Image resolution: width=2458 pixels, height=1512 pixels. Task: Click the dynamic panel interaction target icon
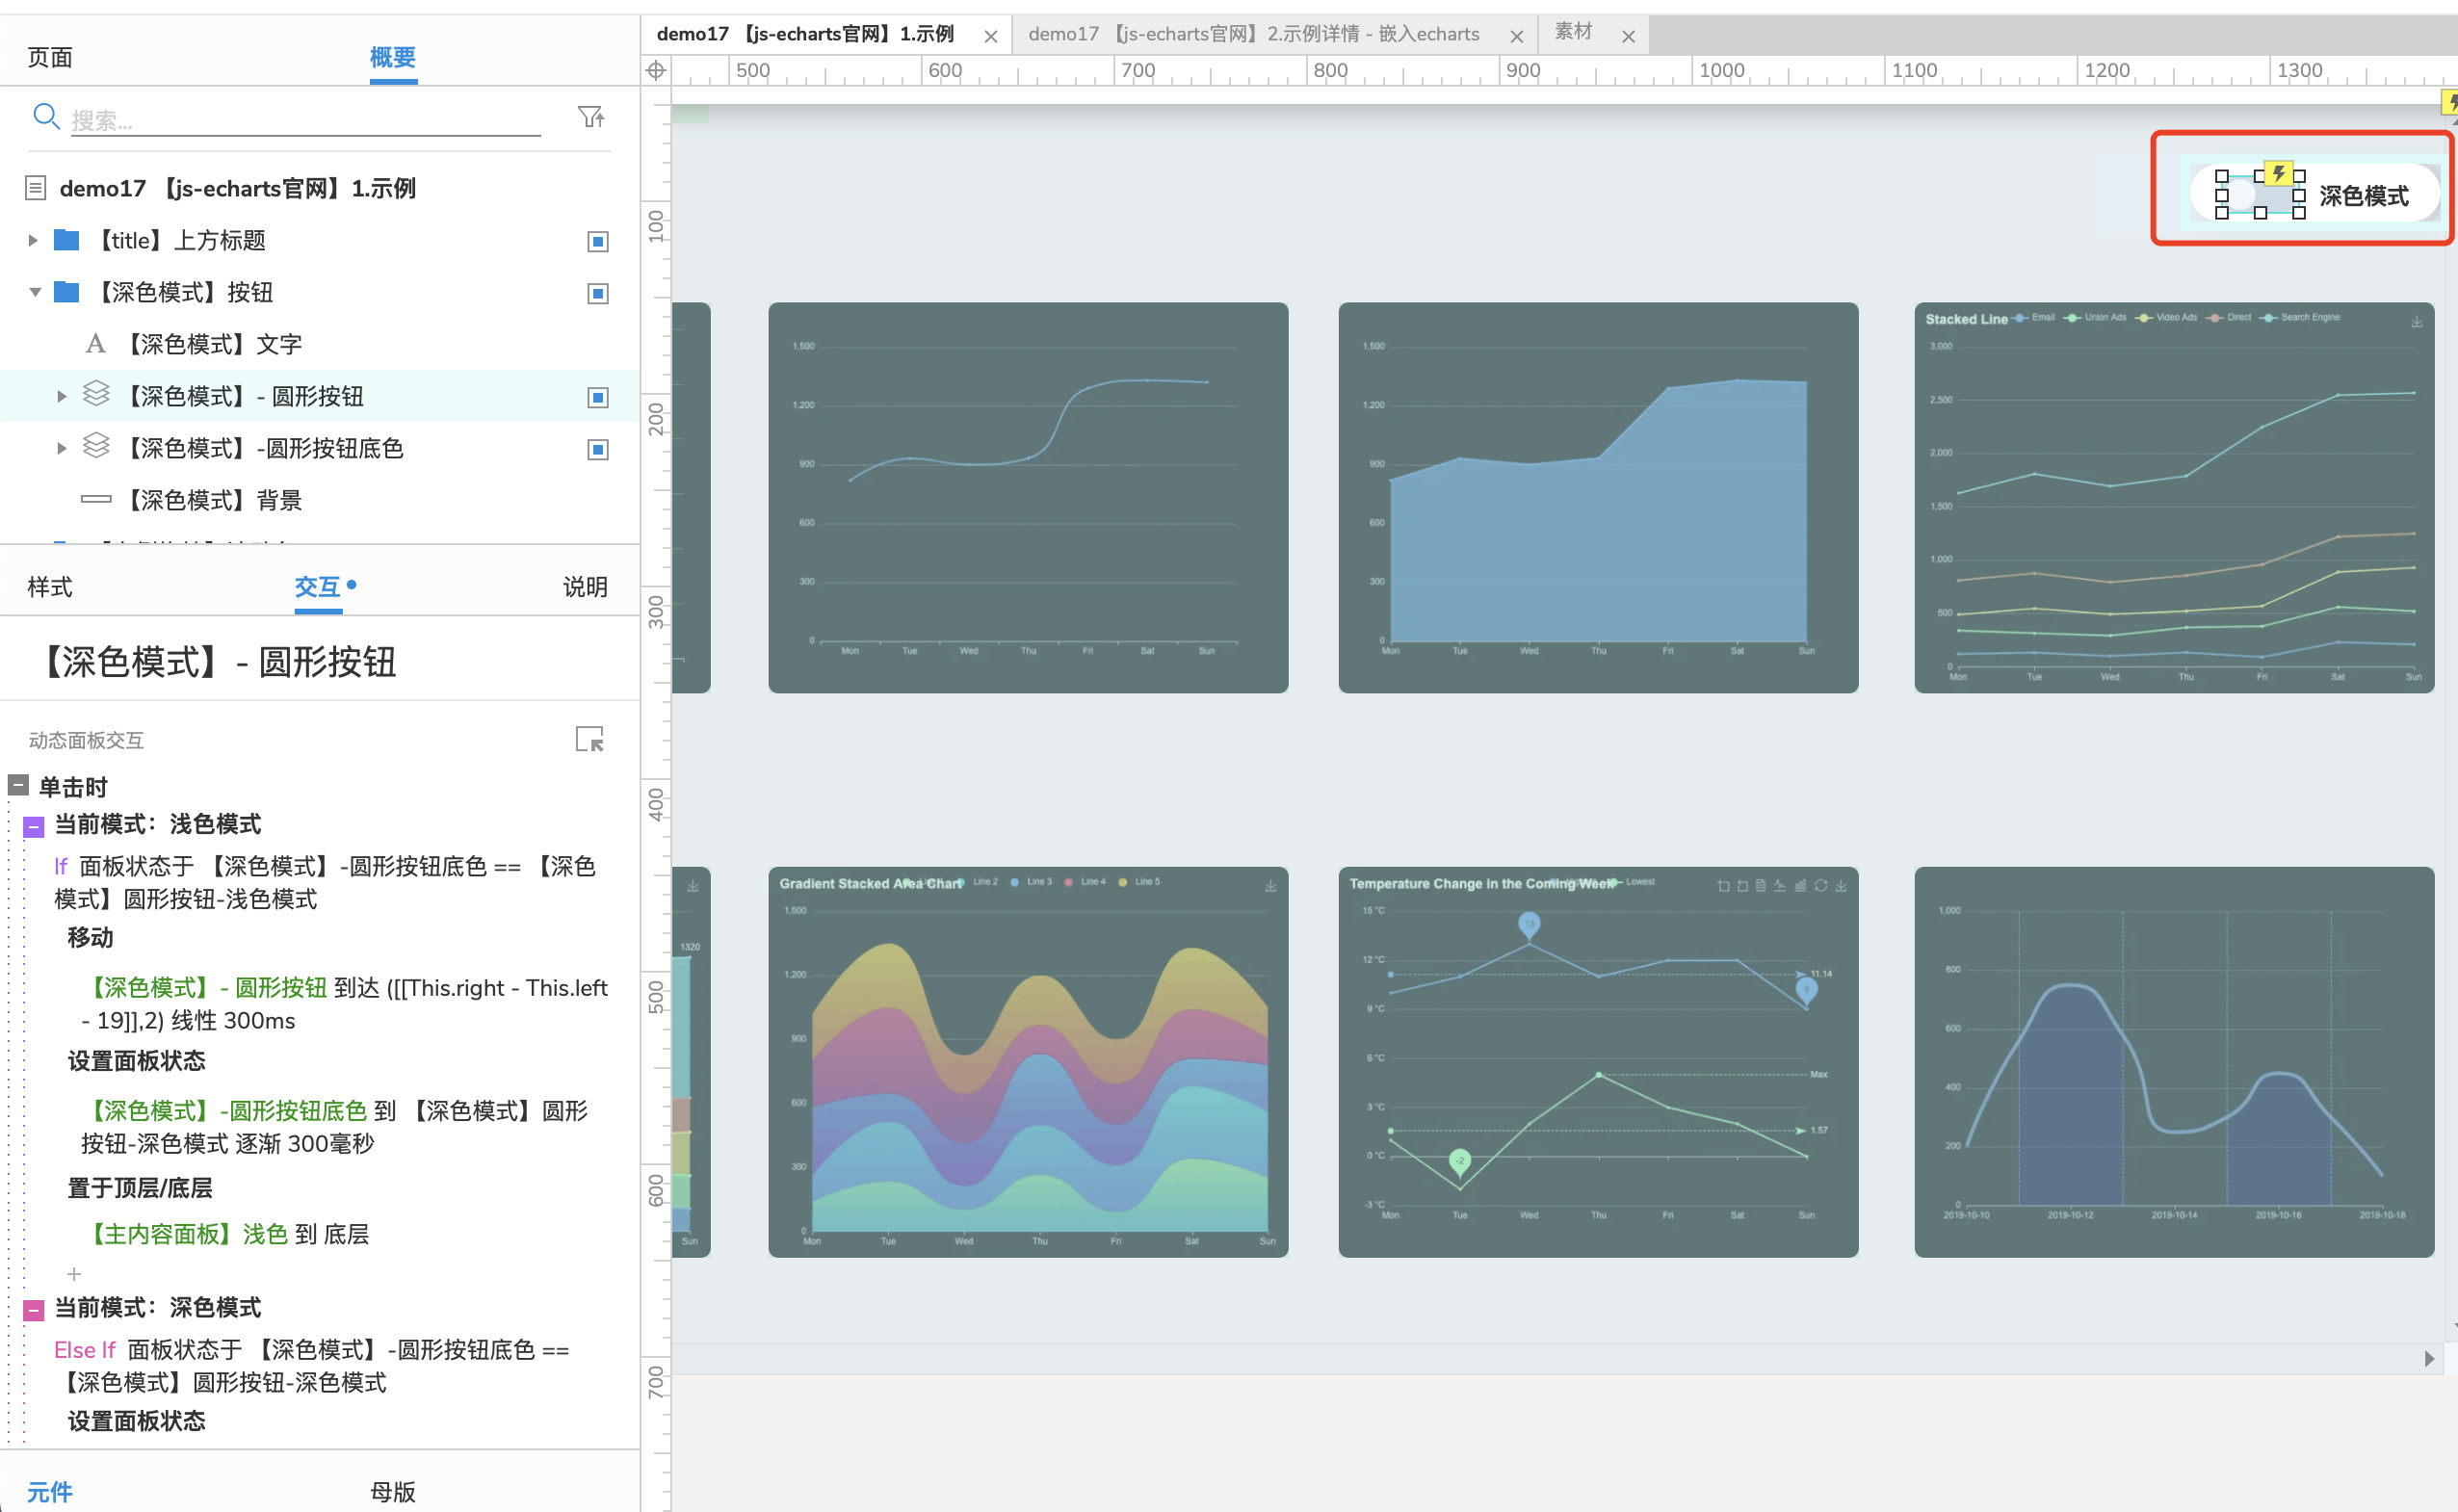tap(590, 739)
